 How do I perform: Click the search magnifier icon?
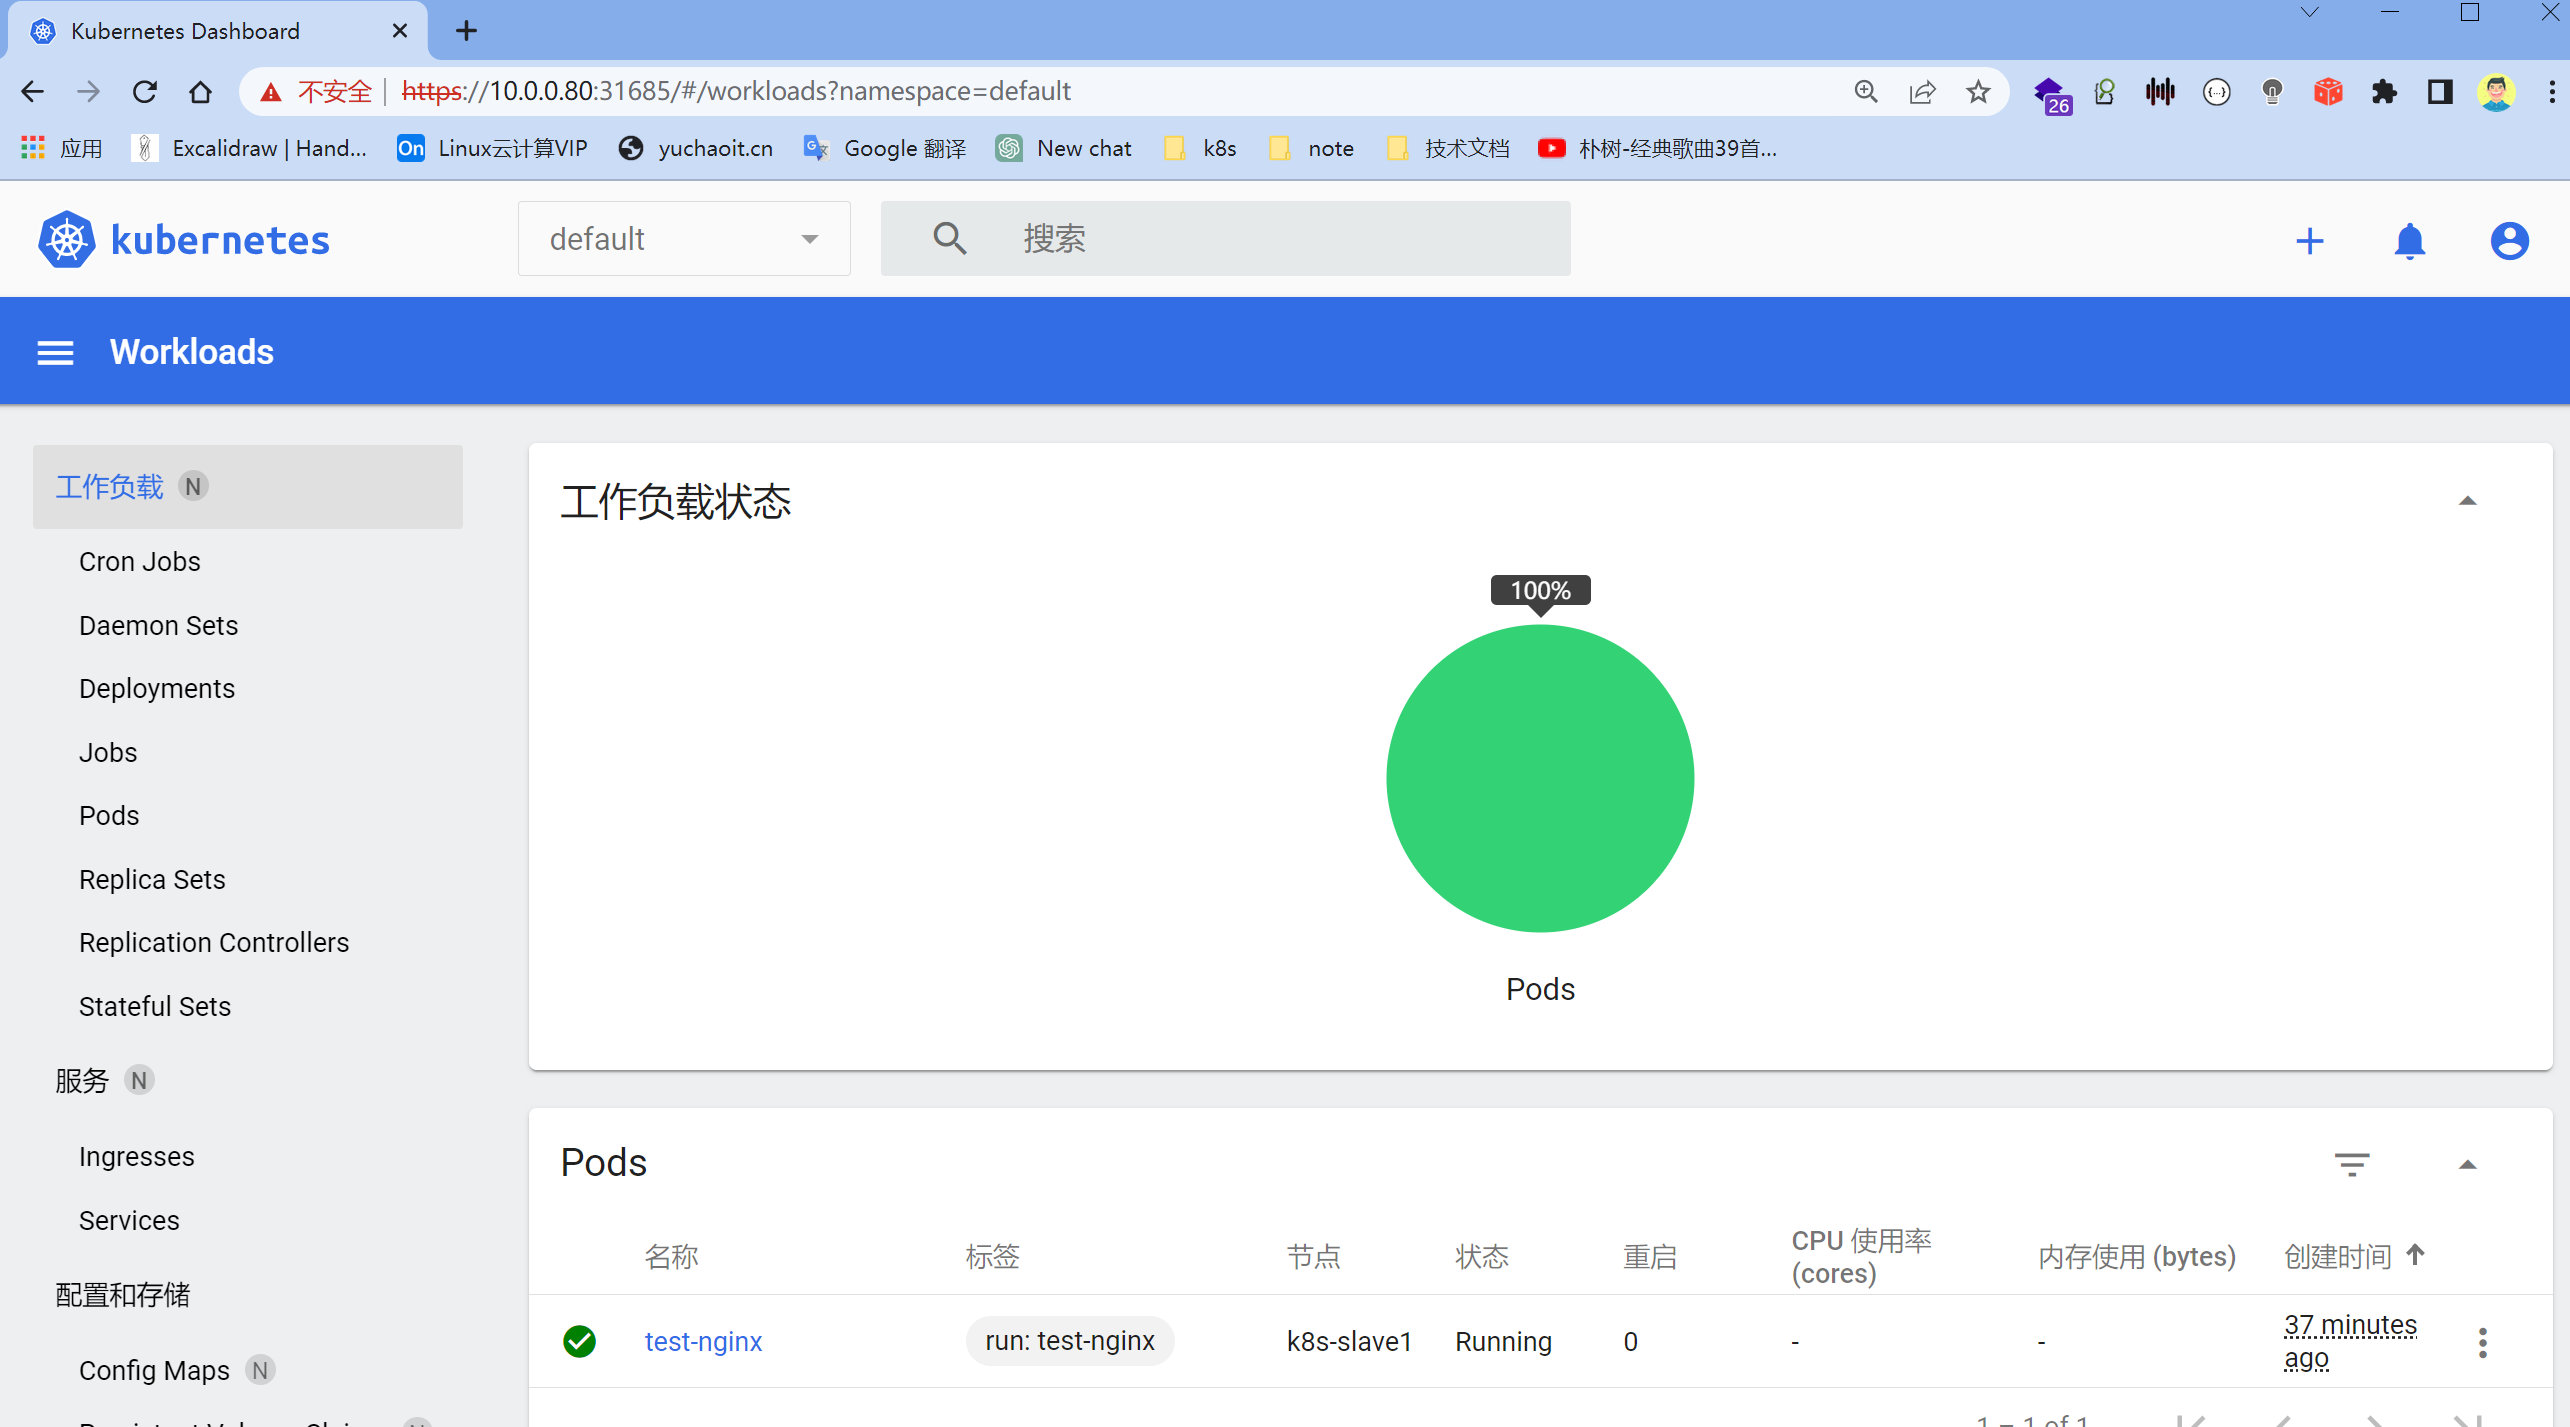(949, 239)
